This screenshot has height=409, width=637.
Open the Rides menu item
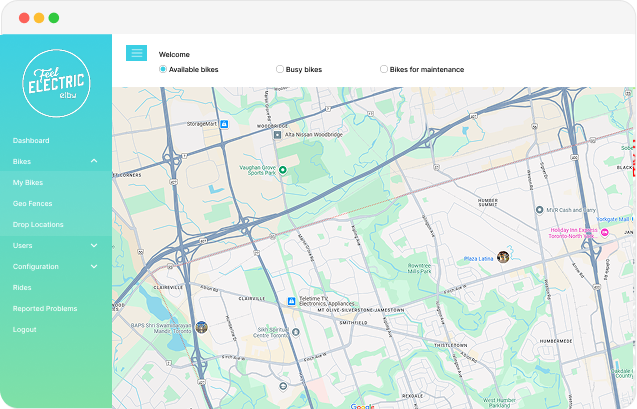click(x=22, y=287)
